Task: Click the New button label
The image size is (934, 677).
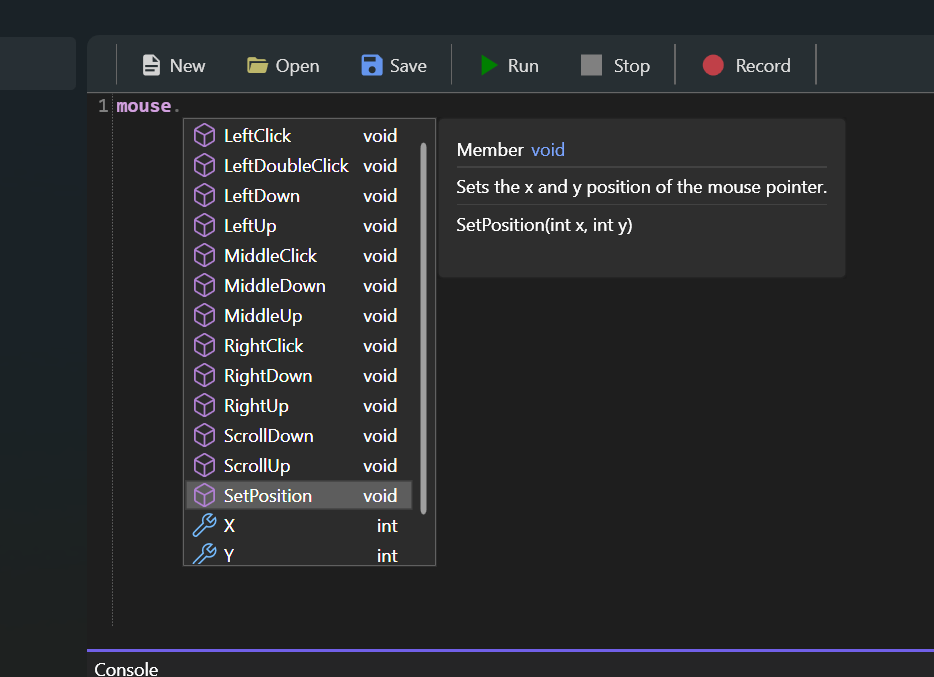Action: pyautogui.click(x=188, y=65)
